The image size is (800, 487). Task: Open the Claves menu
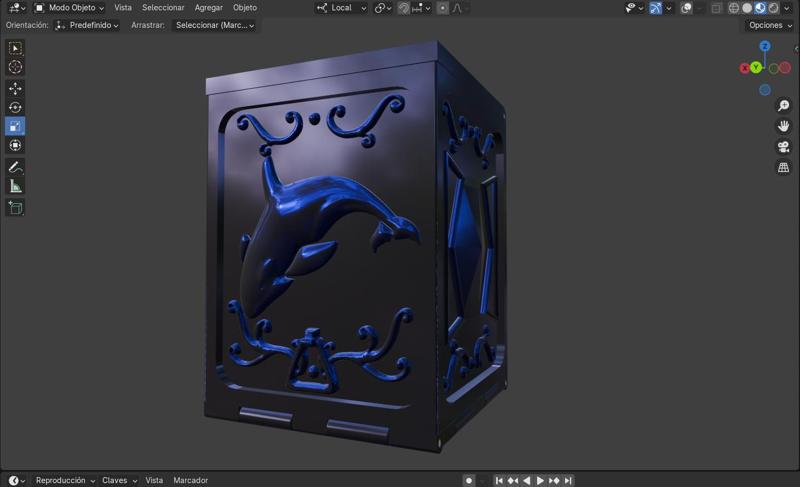point(119,480)
